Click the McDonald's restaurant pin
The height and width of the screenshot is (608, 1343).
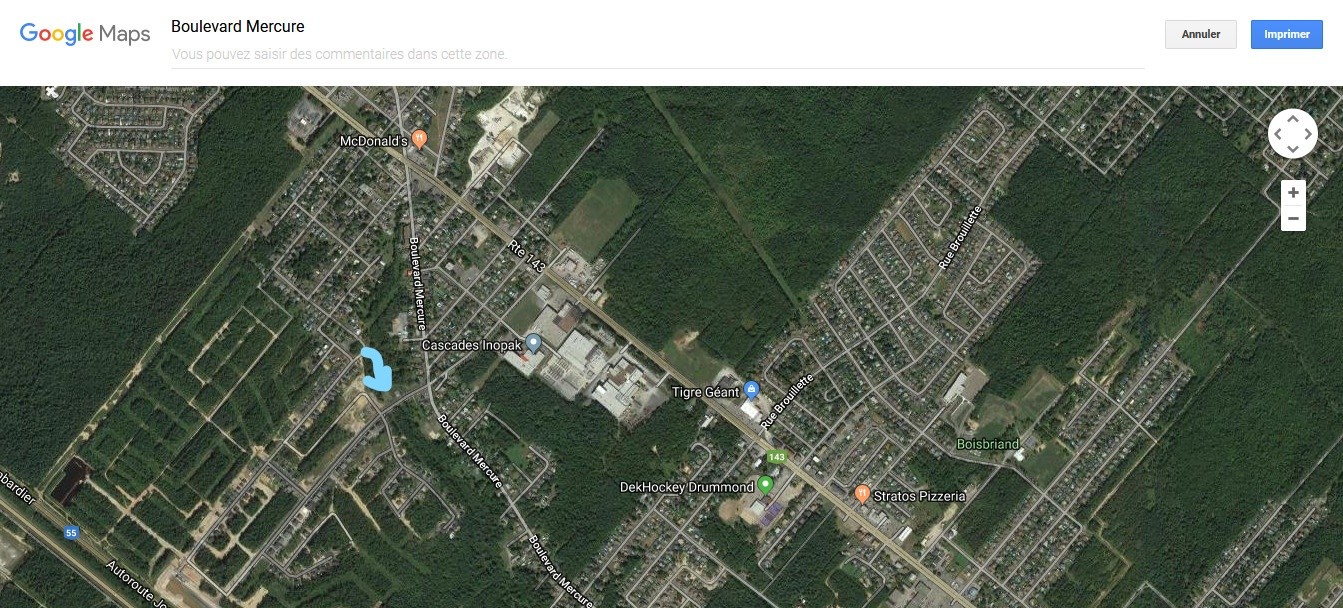419,140
